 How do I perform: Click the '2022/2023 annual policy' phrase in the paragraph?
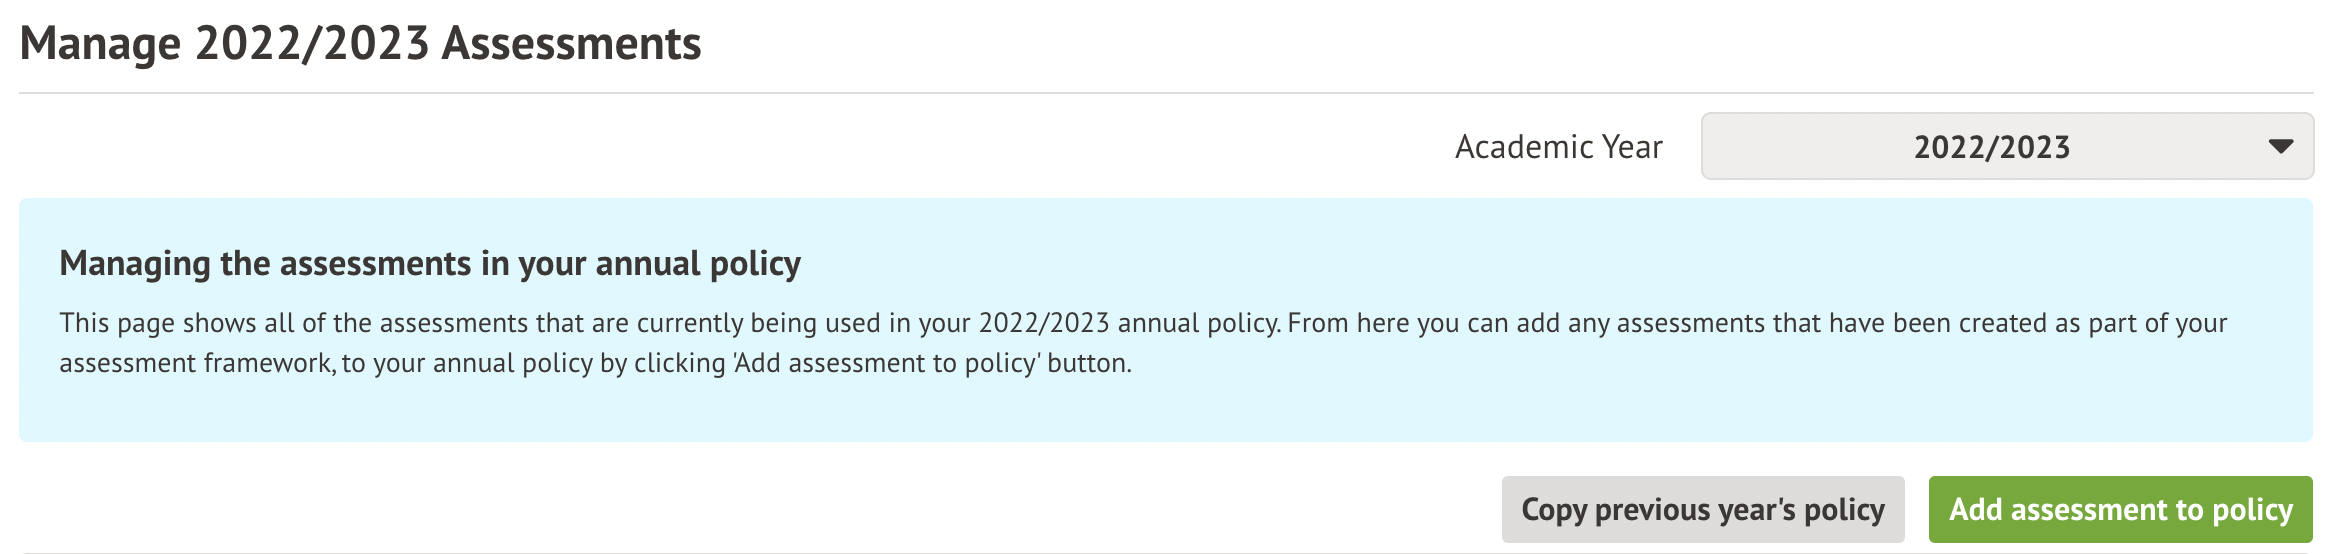[x=1128, y=323]
